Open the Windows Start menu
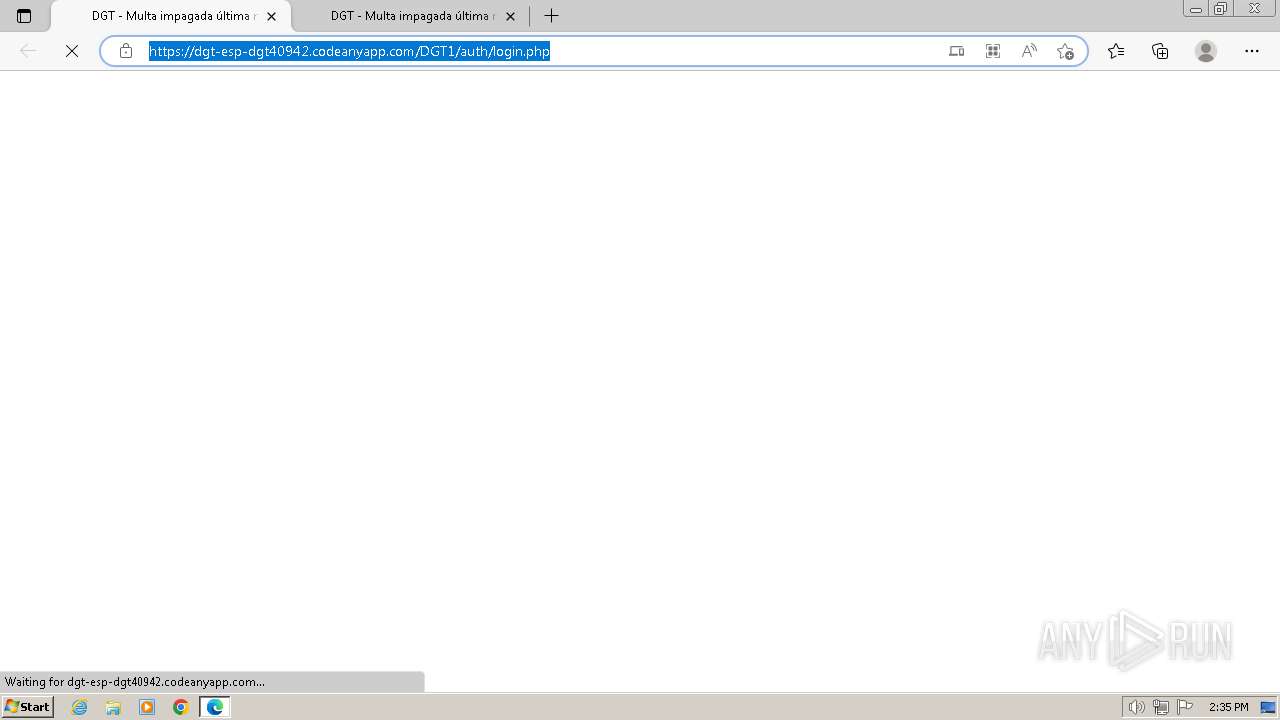This screenshot has width=1280, height=720. 27,707
